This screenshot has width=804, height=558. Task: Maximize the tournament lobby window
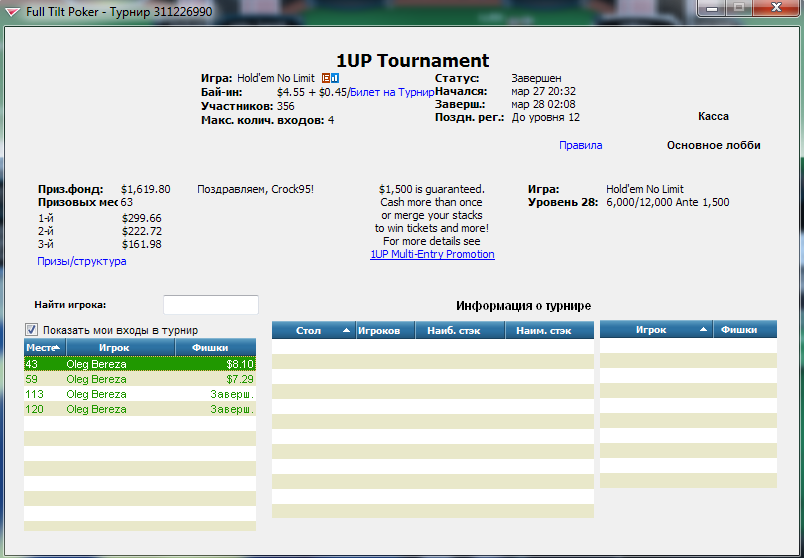(x=739, y=8)
